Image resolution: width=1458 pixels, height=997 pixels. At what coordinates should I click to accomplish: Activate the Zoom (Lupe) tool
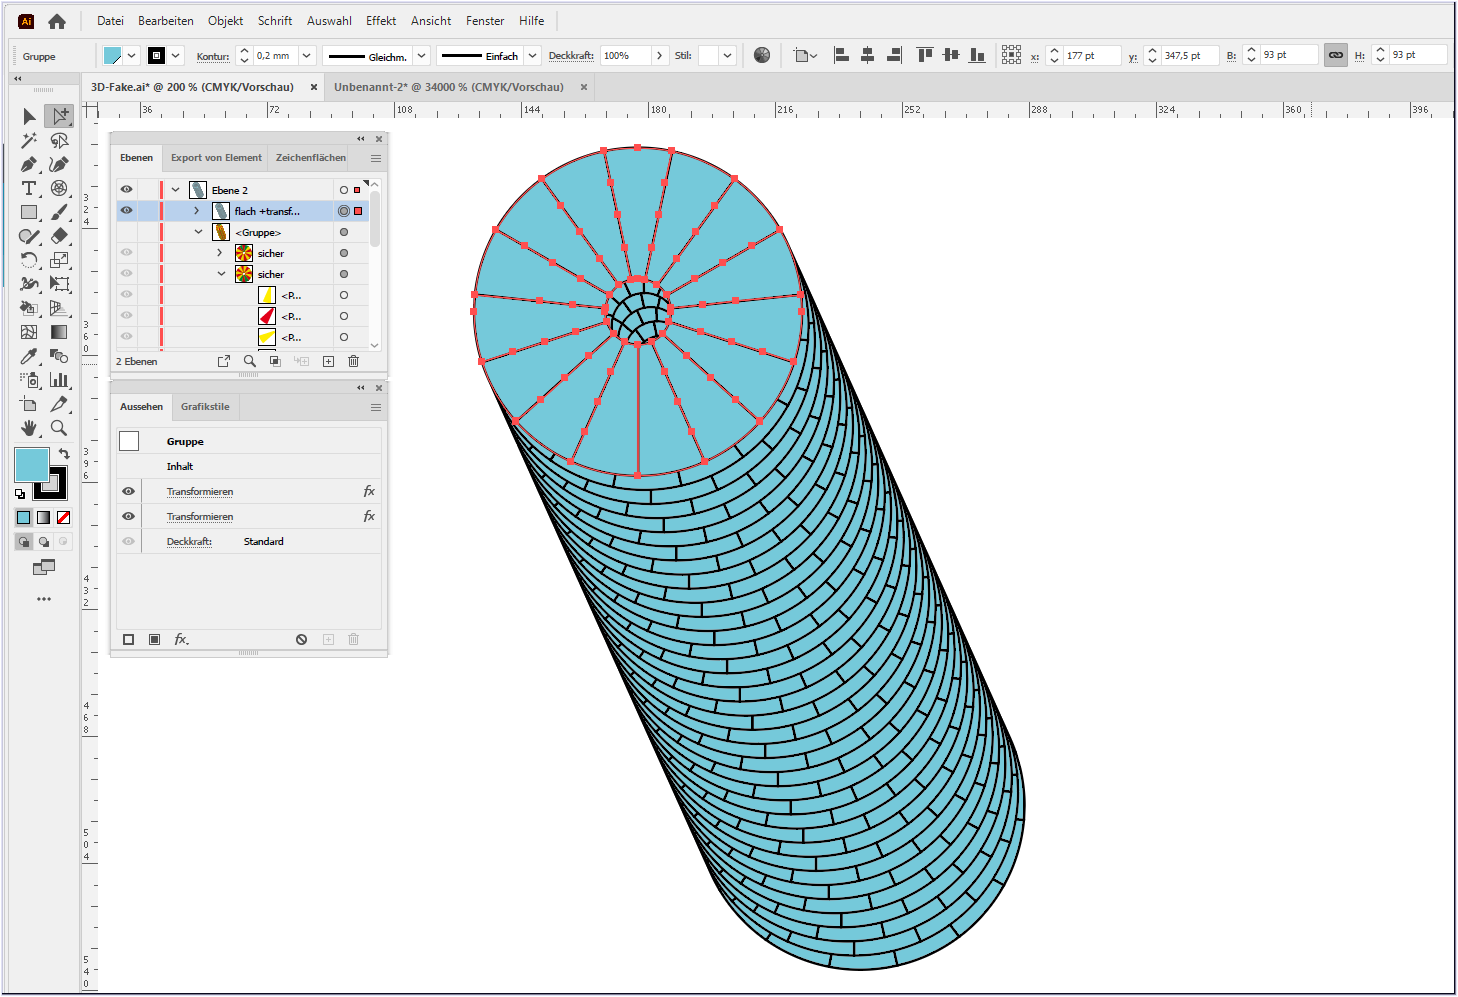pos(58,427)
